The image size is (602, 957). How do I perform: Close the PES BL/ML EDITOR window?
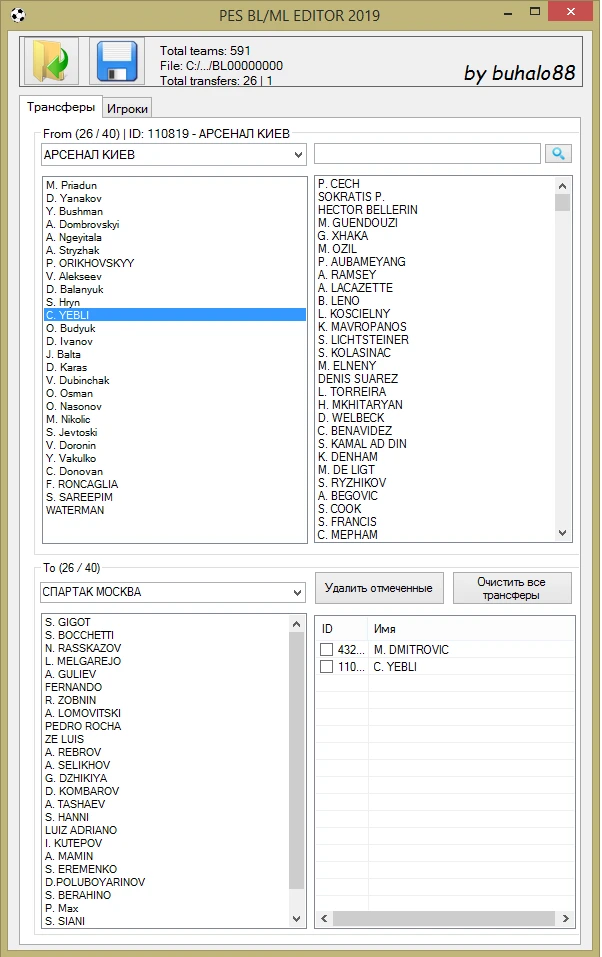(570, 12)
